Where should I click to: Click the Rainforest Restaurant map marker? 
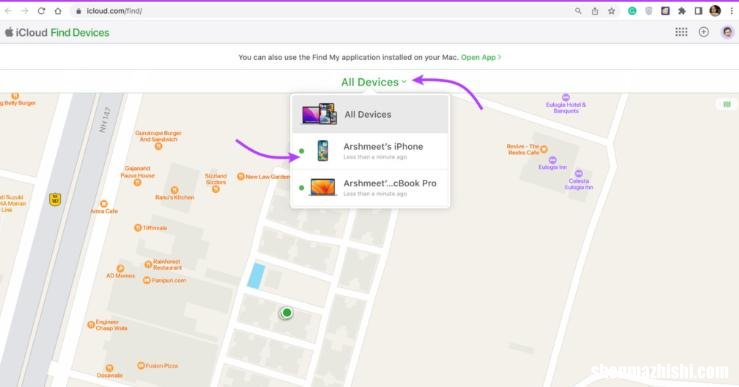click(148, 264)
